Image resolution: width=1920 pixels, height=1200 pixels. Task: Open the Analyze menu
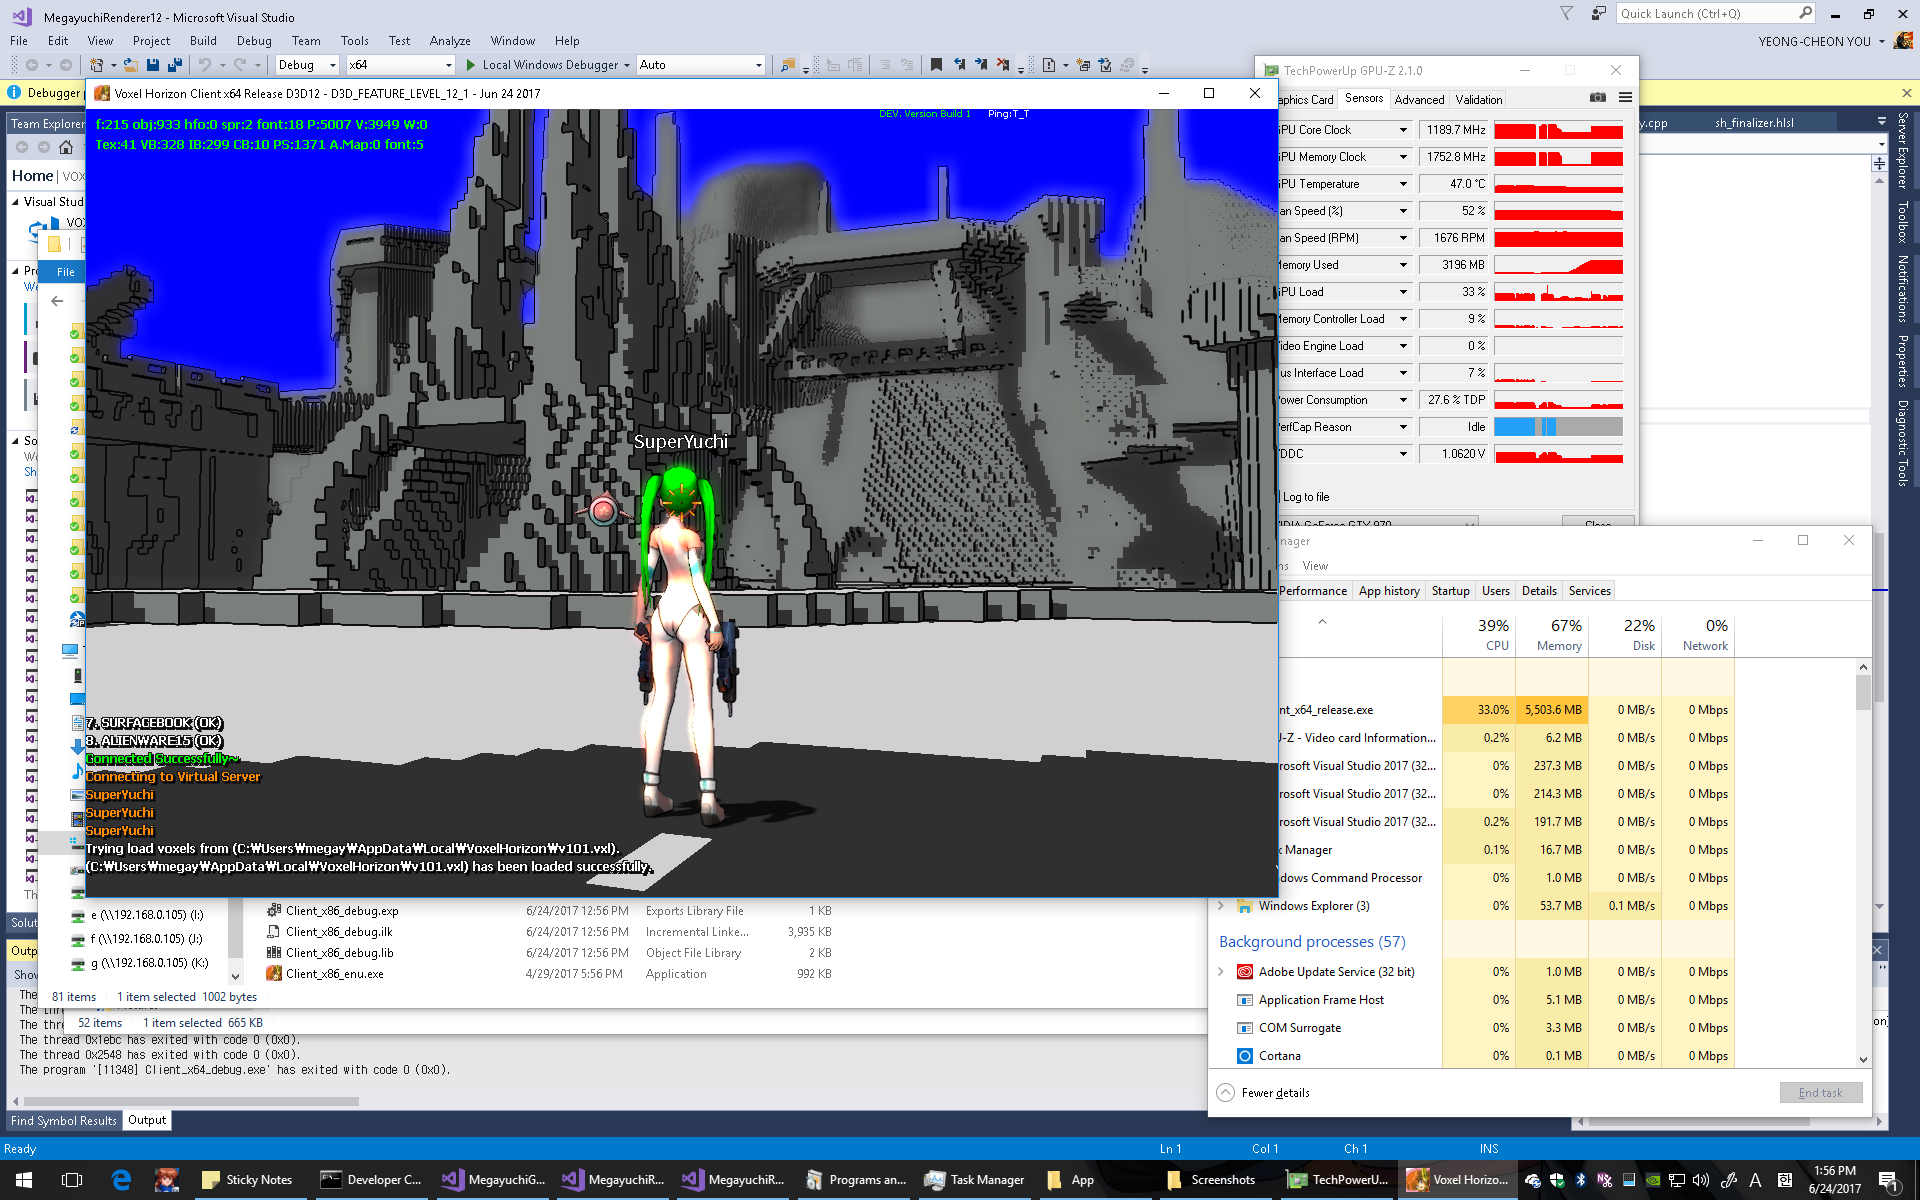[450, 41]
